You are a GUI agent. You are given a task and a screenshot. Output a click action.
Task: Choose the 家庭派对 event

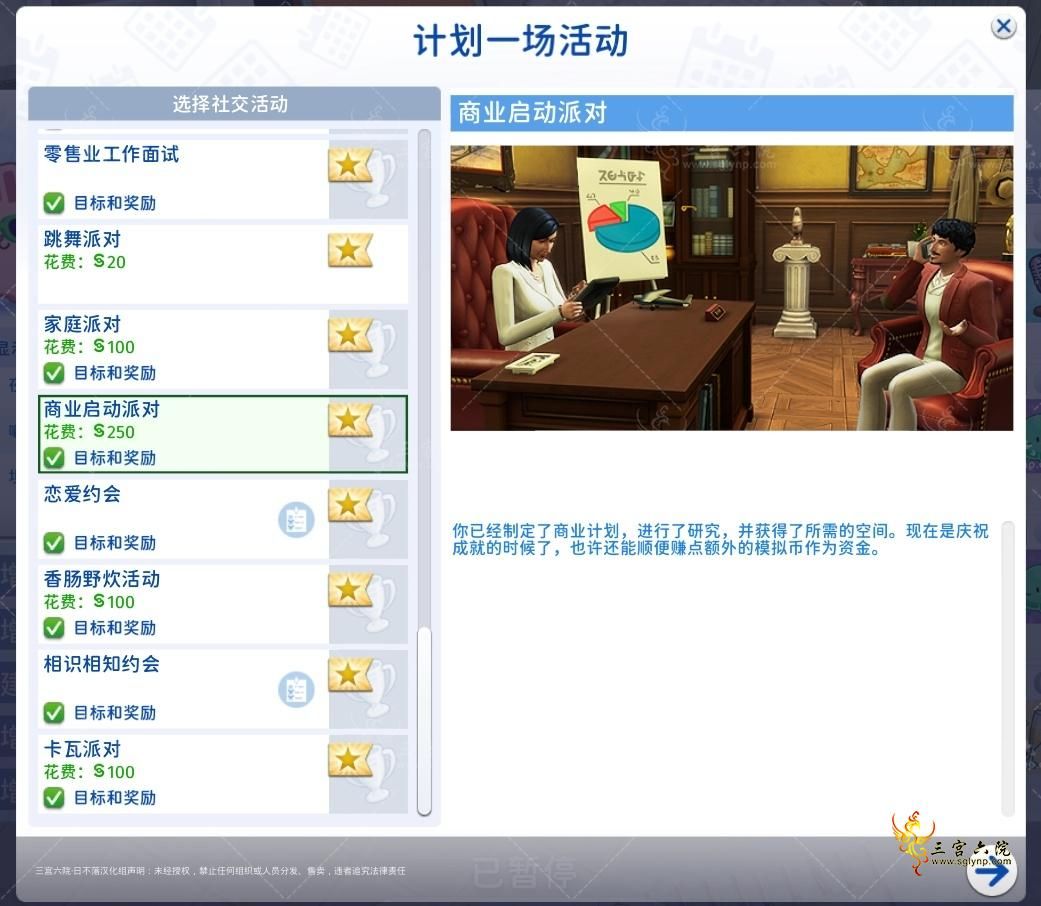tap(222, 349)
